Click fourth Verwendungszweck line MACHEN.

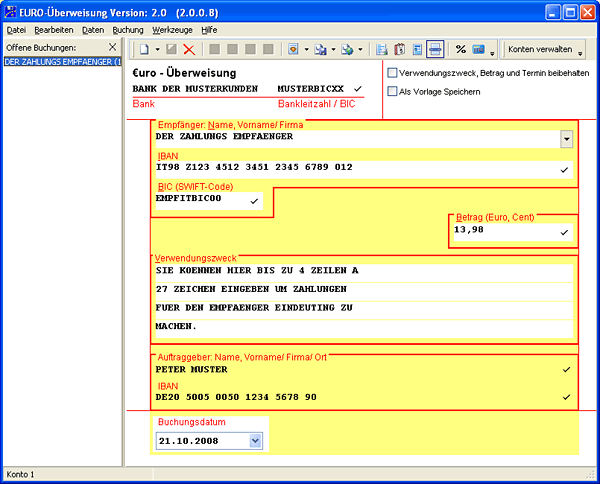[x=364, y=329]
